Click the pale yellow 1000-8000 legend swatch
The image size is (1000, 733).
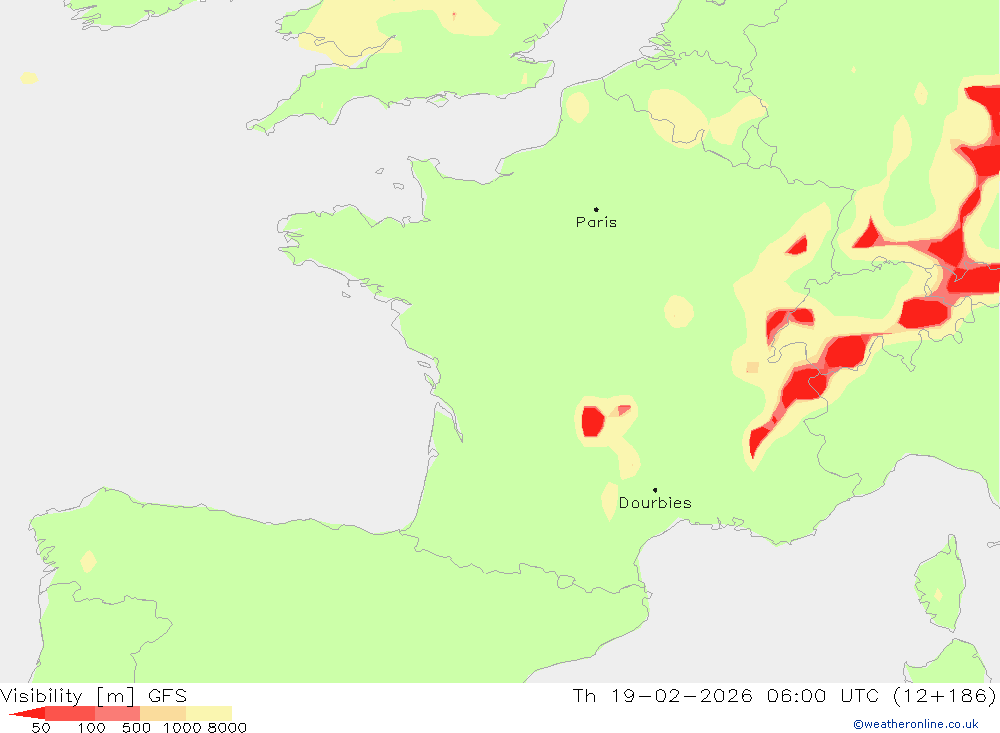[x=209, y=713]
